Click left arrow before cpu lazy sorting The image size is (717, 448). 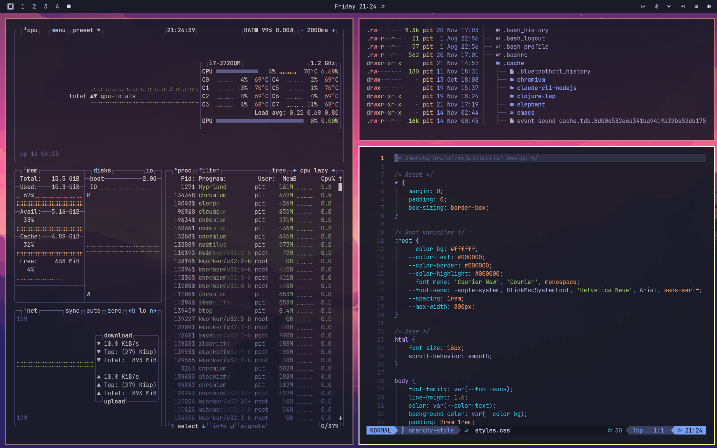click(x=295, y=170)
